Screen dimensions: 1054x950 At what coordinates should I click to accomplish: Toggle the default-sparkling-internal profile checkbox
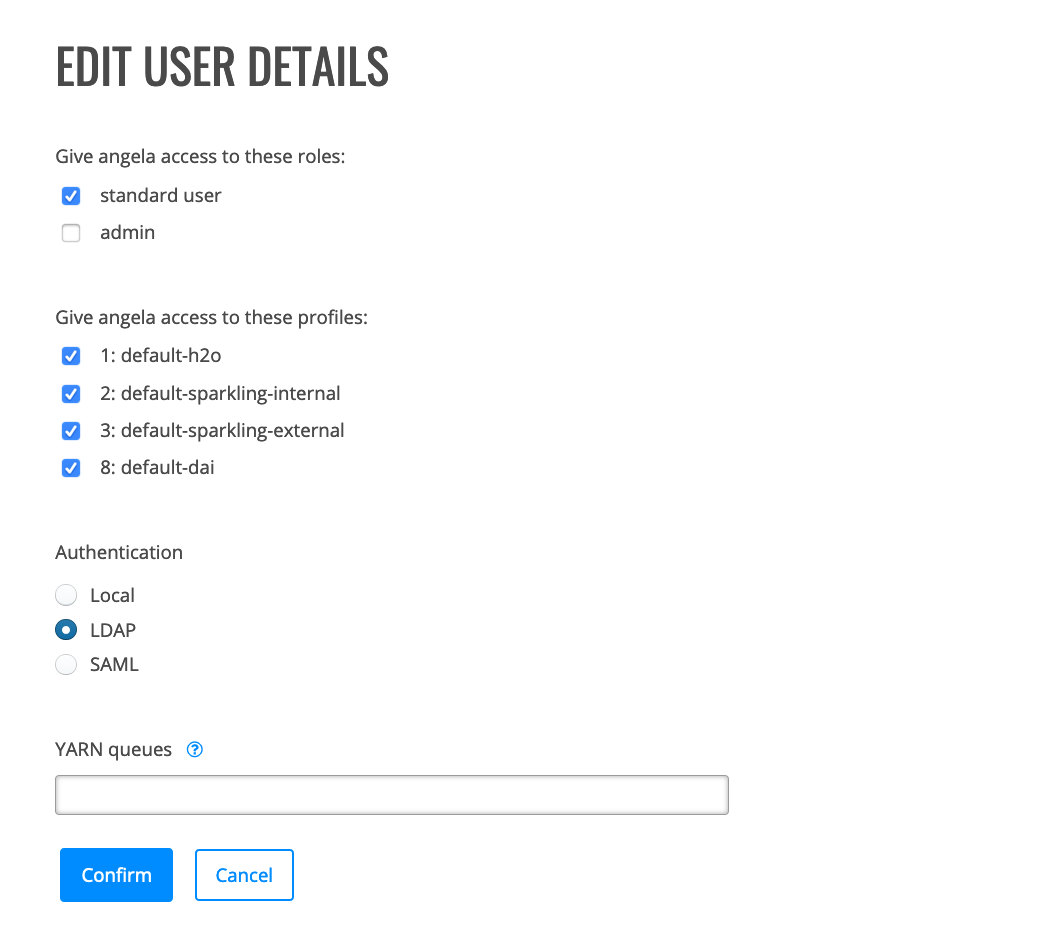[x=71, y=393]
